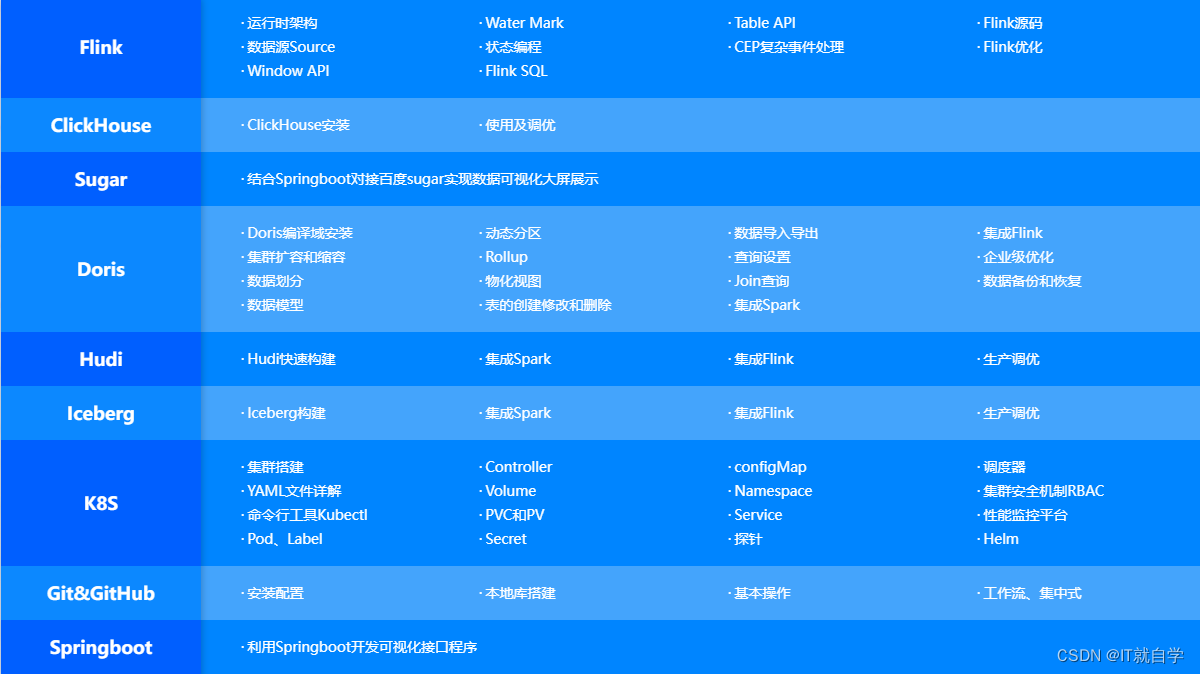The image size is (1200, 674).
Task: Click '集成Flink' in the Doris row
Action: pos(1013,233)
